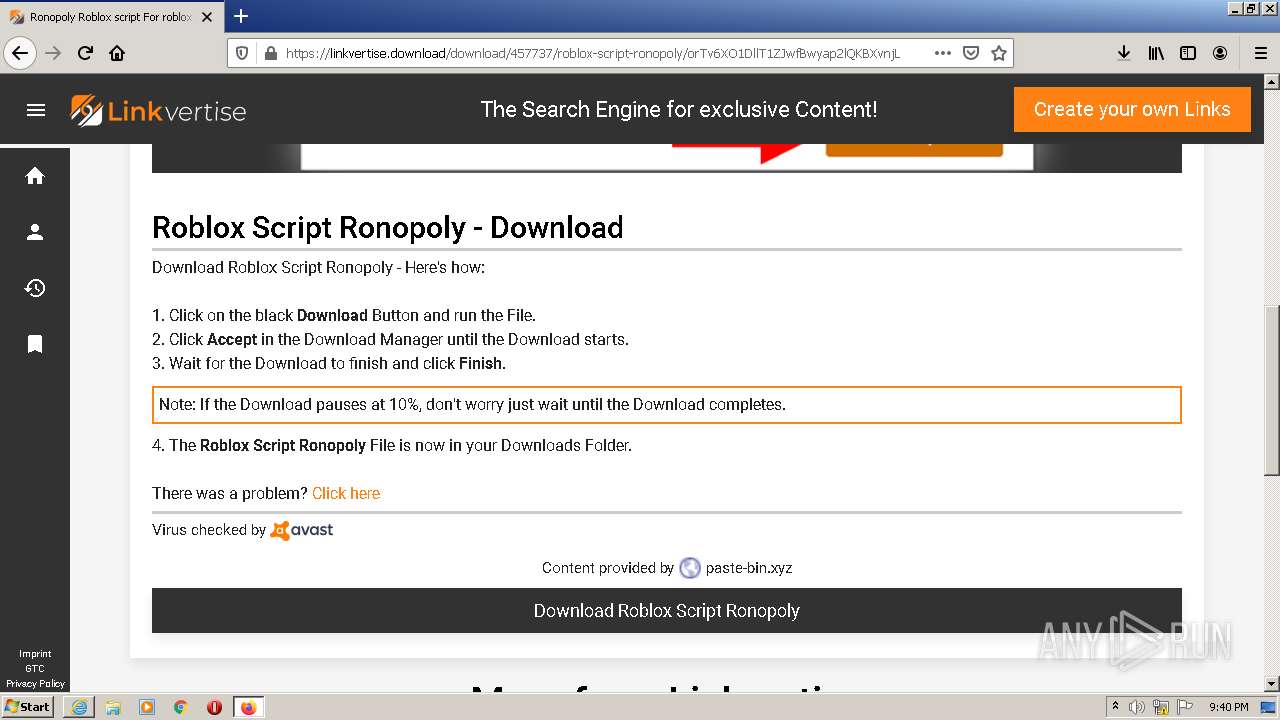
Task: Open page actions three-dot menu
Action: (942, 53)
